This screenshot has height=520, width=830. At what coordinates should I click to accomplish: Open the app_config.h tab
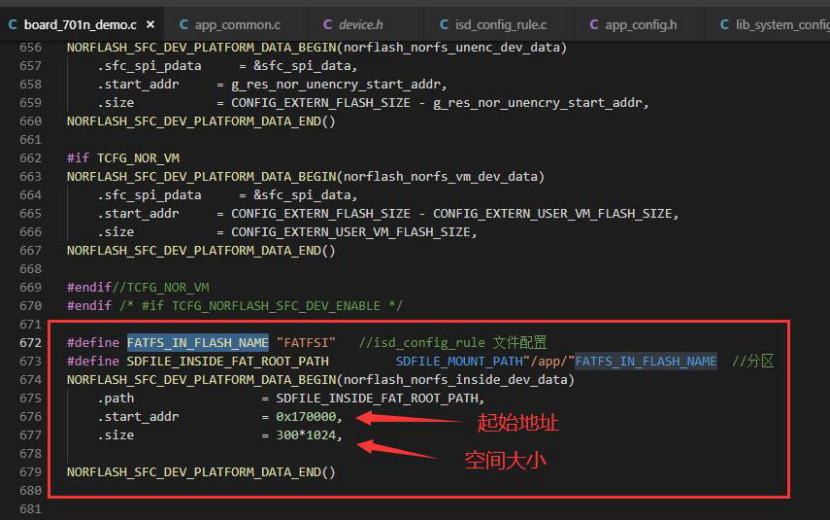pyautogui.click(x=640, y=24)
